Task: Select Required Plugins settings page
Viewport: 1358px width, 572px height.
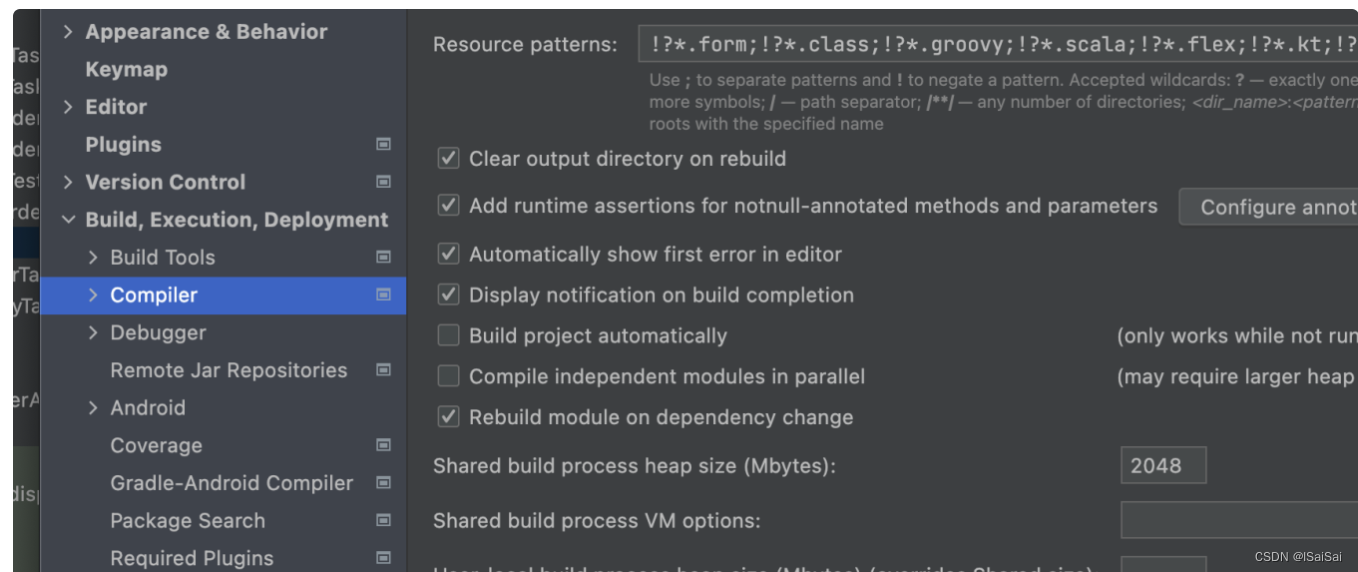Action: (x=191, y=558)
